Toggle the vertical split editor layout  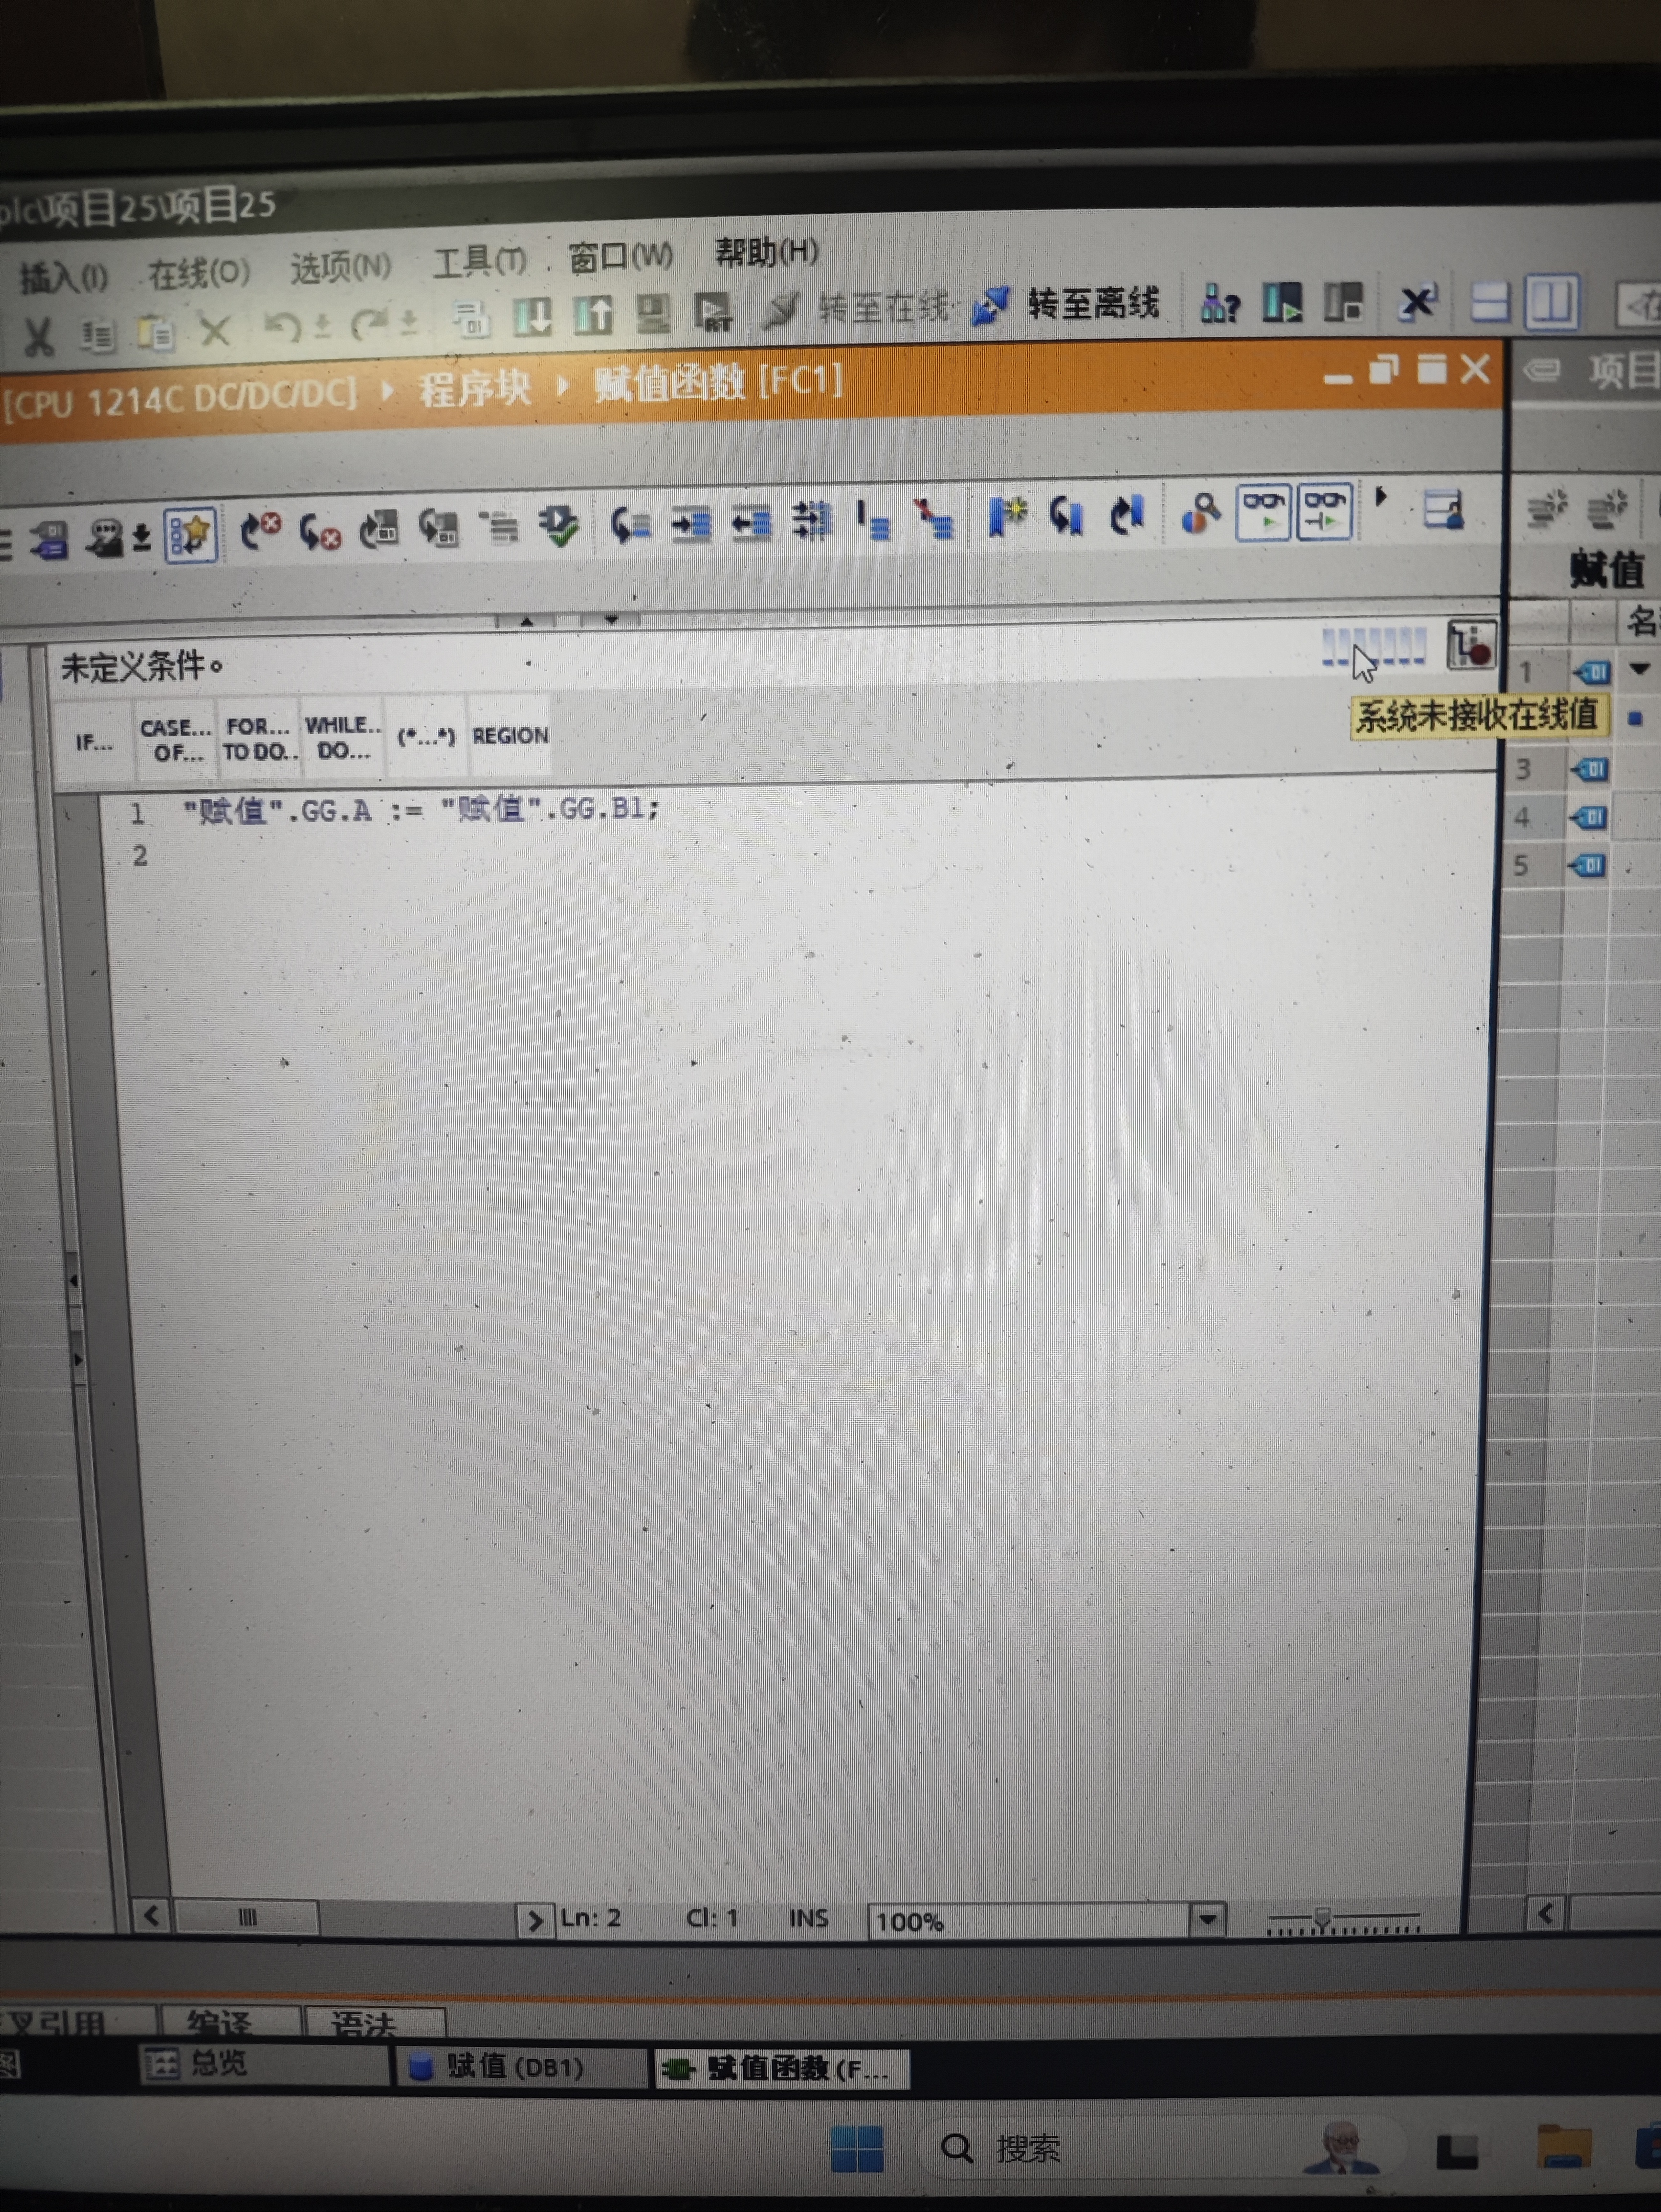click(x=1551, y=302)
